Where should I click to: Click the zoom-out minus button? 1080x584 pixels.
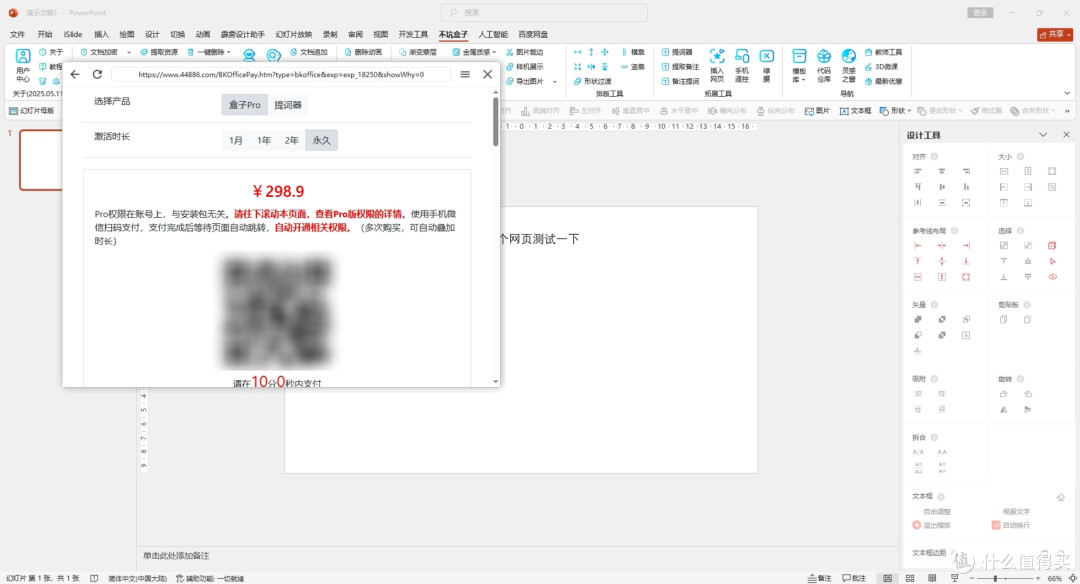pos(971,578)
